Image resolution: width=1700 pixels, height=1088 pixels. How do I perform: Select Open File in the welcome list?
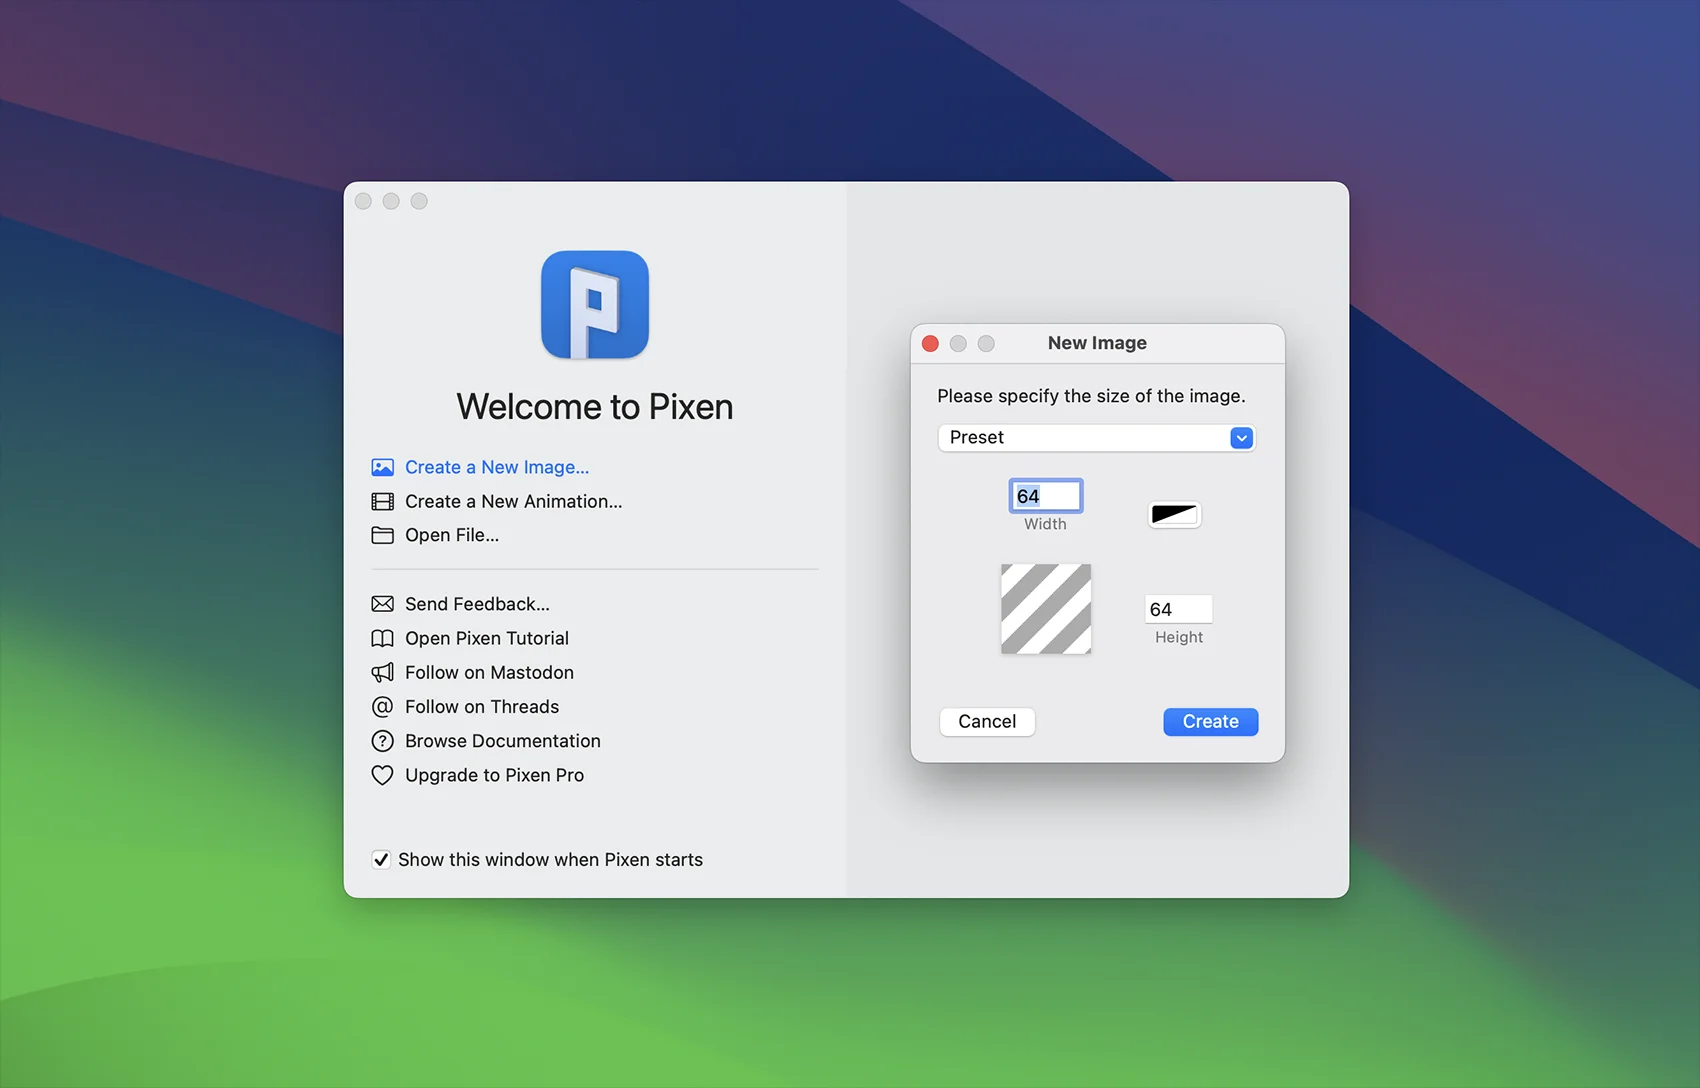pyautogui.click(x=452, y=535)
